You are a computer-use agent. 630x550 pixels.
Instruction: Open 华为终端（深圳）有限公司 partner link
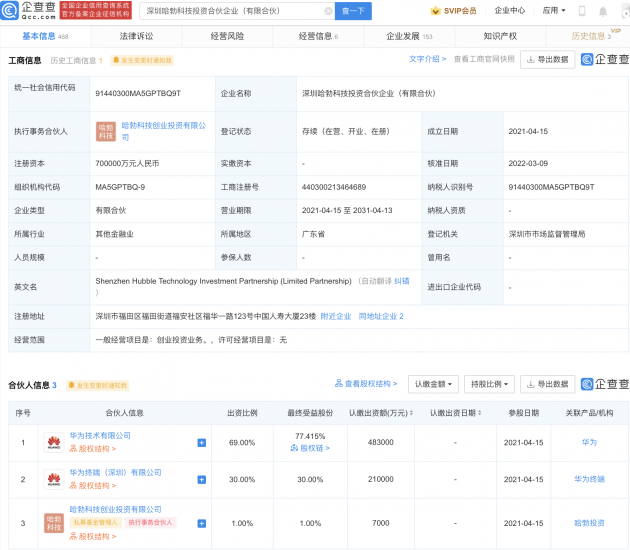[x=115, y=472]
